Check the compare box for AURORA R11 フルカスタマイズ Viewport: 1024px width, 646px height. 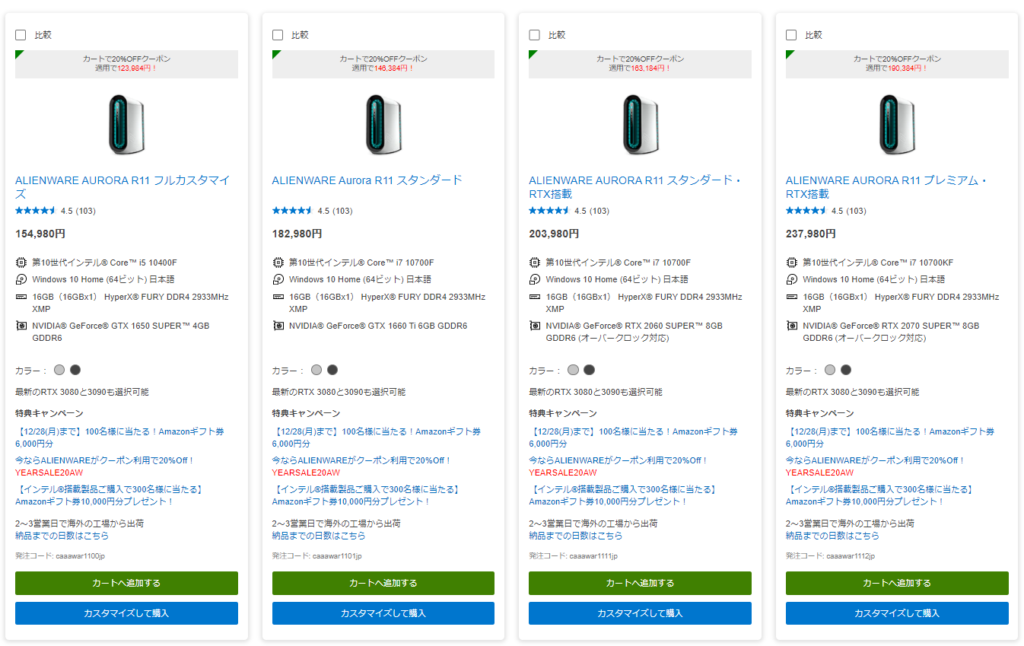click(21, 35)
